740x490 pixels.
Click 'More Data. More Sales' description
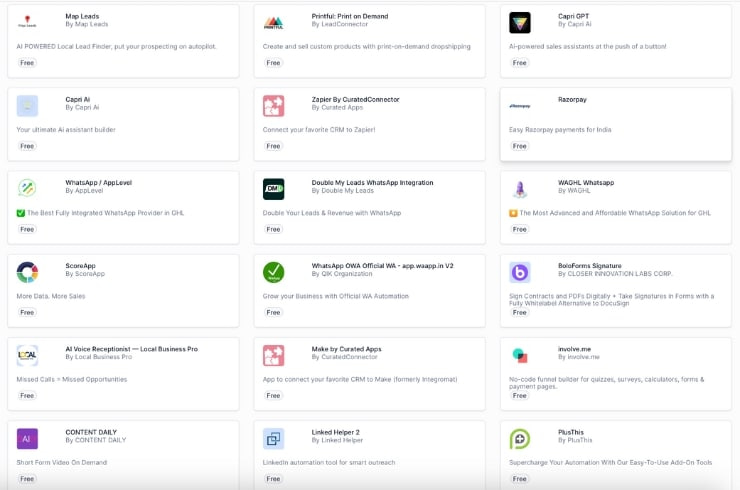point(51,296)
